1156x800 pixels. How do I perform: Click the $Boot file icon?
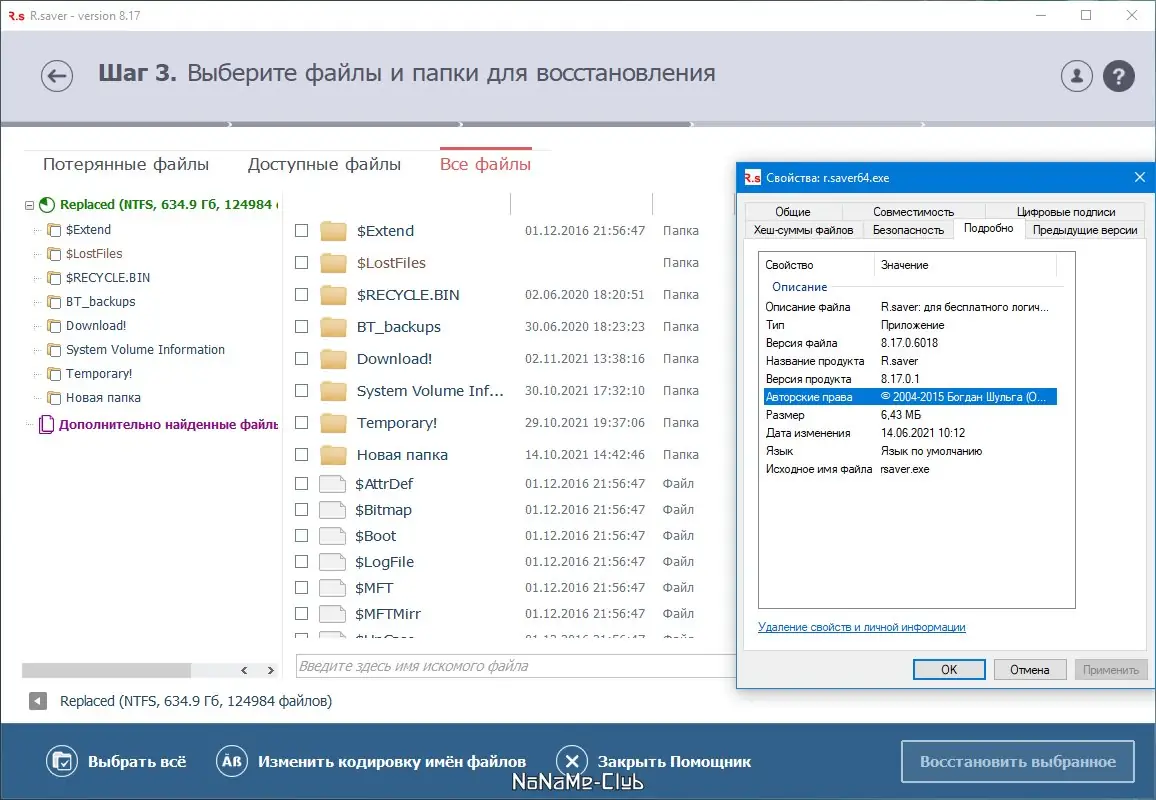tap(332, 536)
